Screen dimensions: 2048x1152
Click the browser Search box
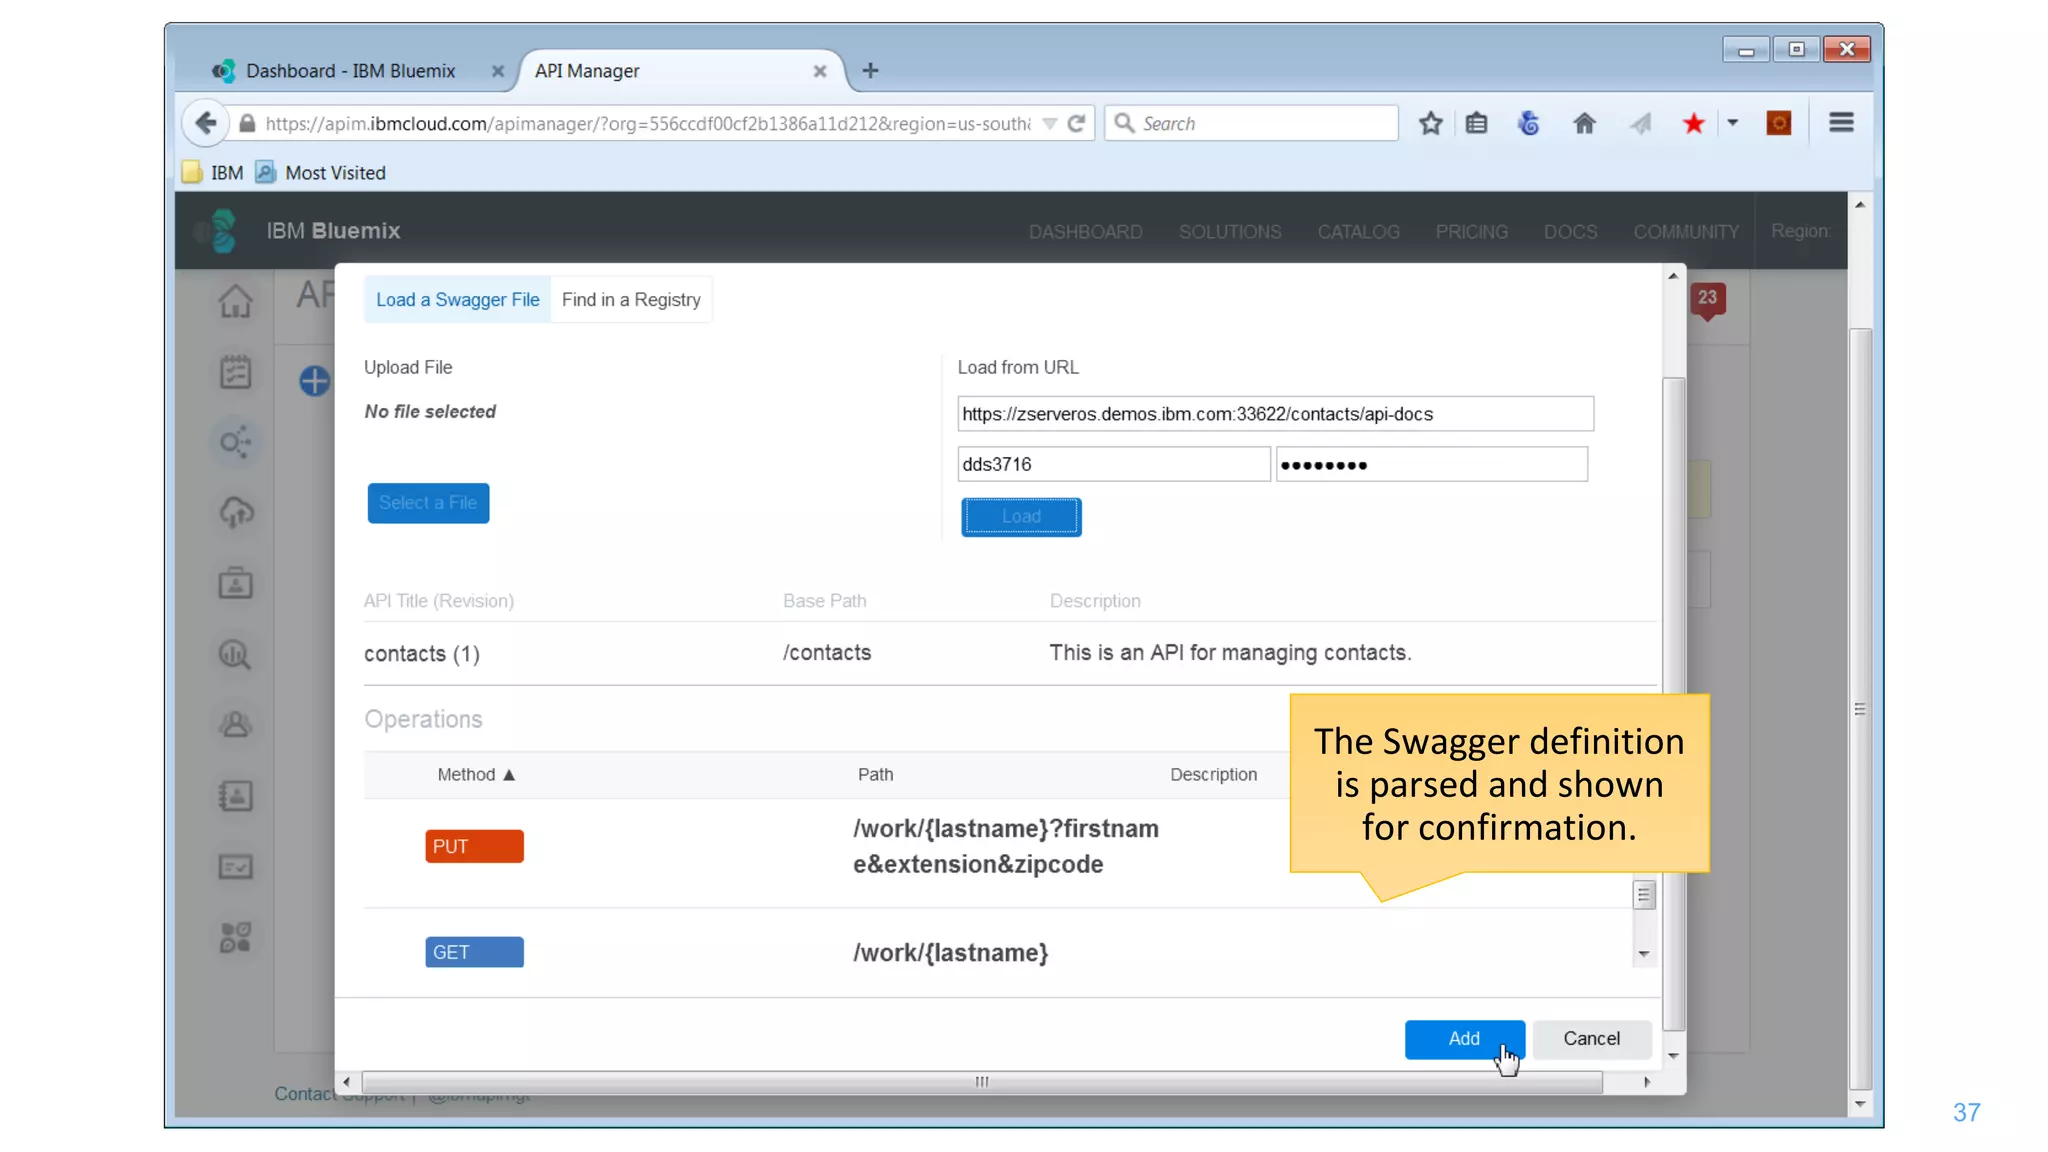(1251, 123)
